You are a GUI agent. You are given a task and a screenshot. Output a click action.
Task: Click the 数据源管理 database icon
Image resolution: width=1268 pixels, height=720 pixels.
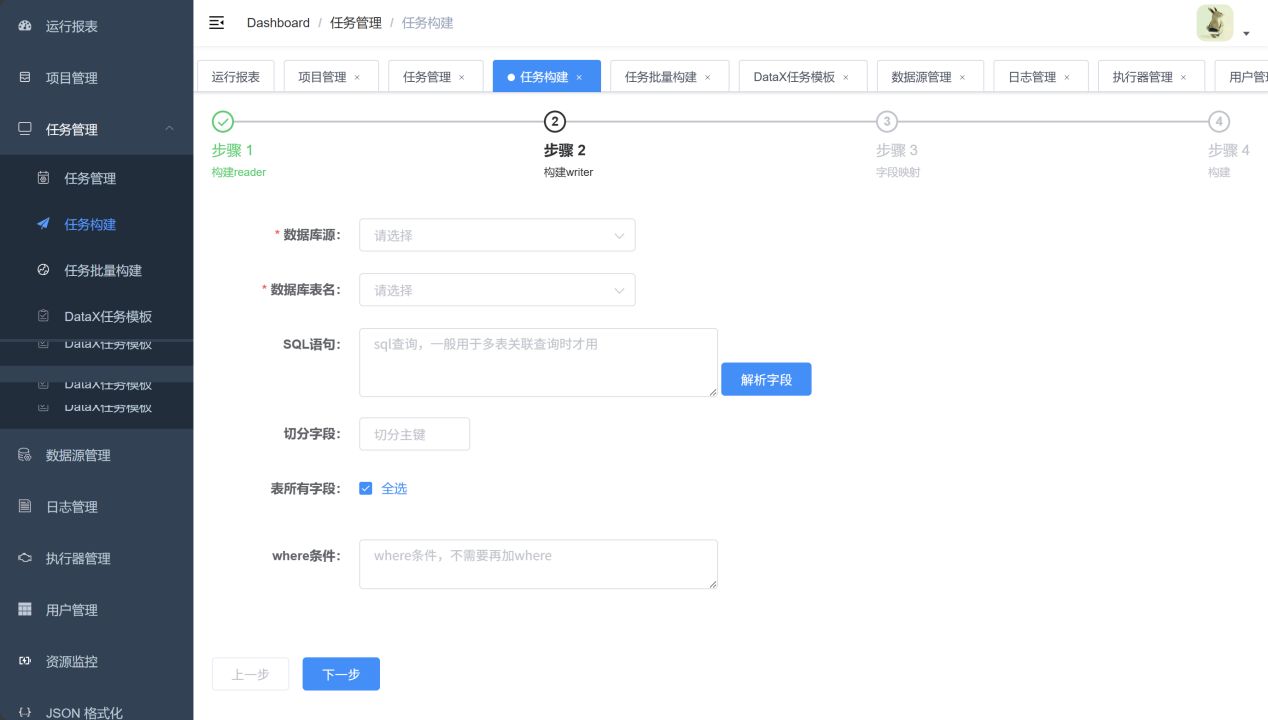[25, 455]
